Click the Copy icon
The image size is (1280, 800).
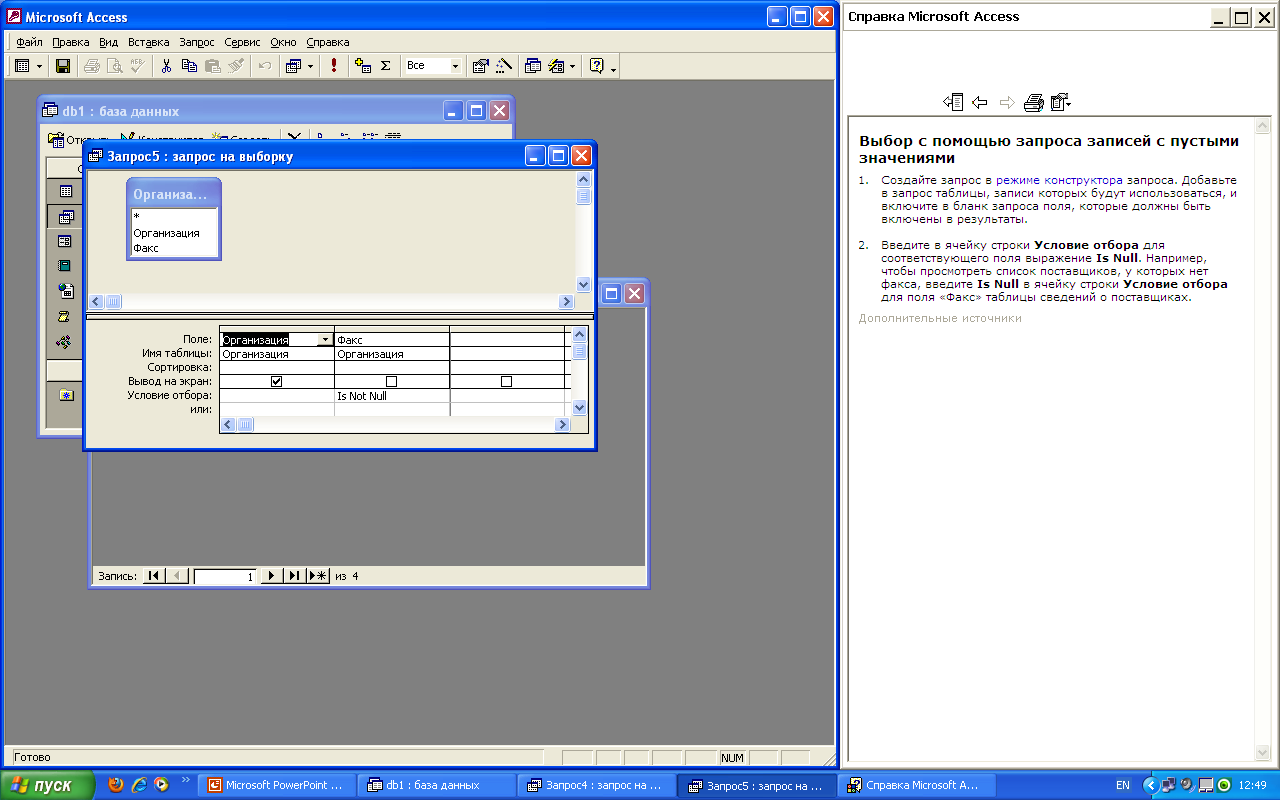(x=189, y=66)
